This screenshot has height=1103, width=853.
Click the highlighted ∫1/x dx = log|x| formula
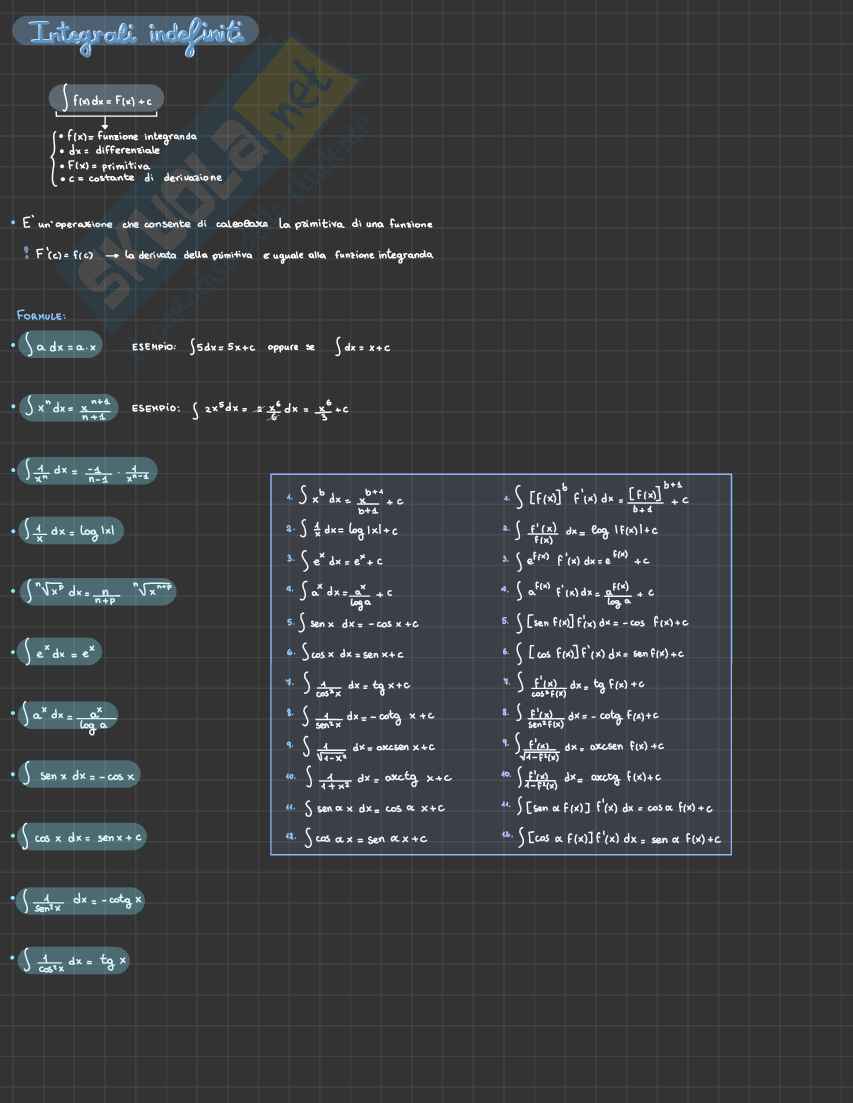70,531
